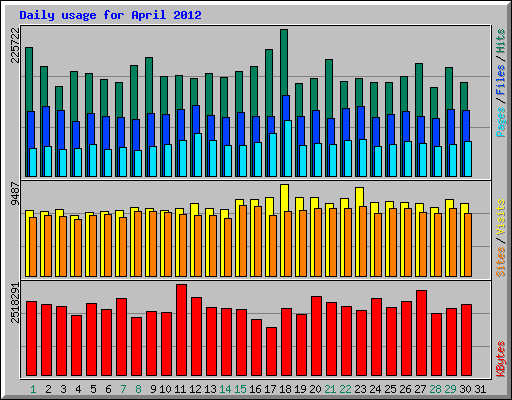This screenshot has width=512, height=400.
Task: Click day 3 on the x-axis
Action: click(x=63, y=389)
